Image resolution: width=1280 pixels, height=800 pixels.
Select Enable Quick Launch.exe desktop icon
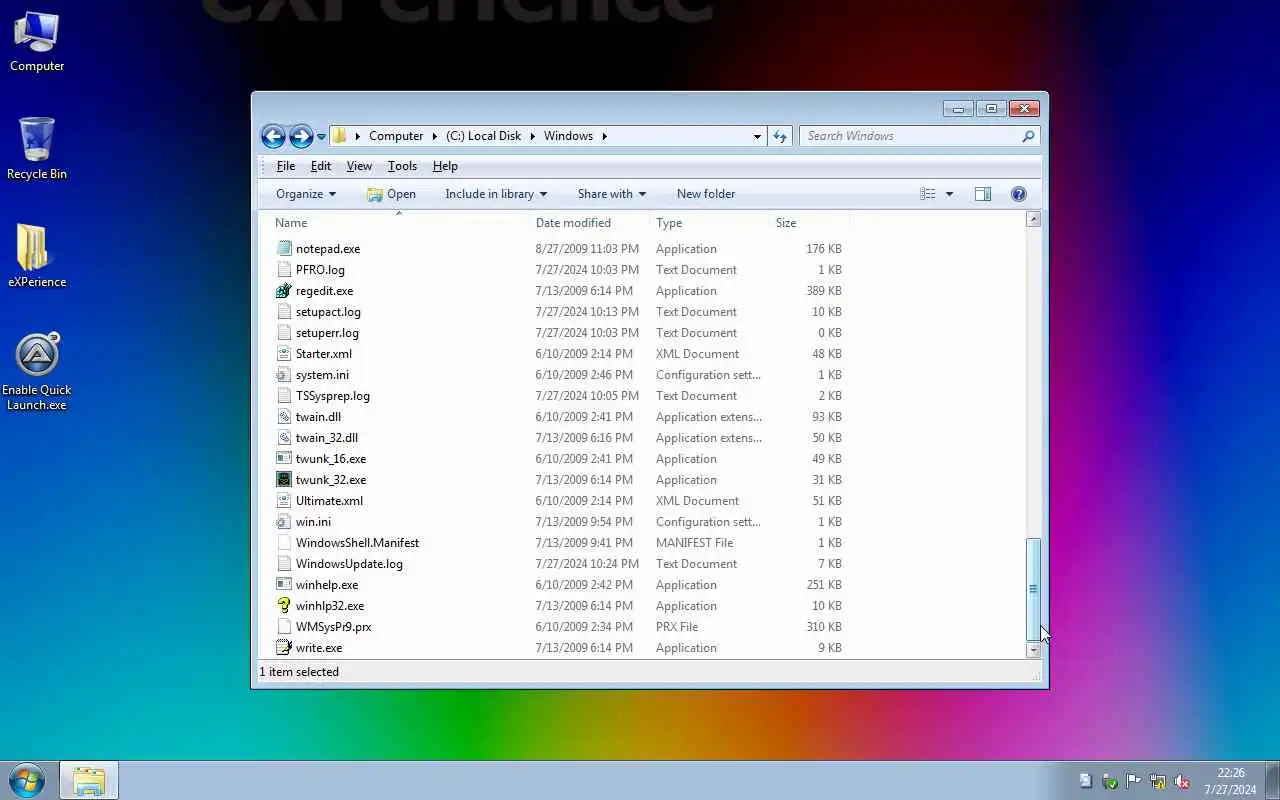coord(37,371)
